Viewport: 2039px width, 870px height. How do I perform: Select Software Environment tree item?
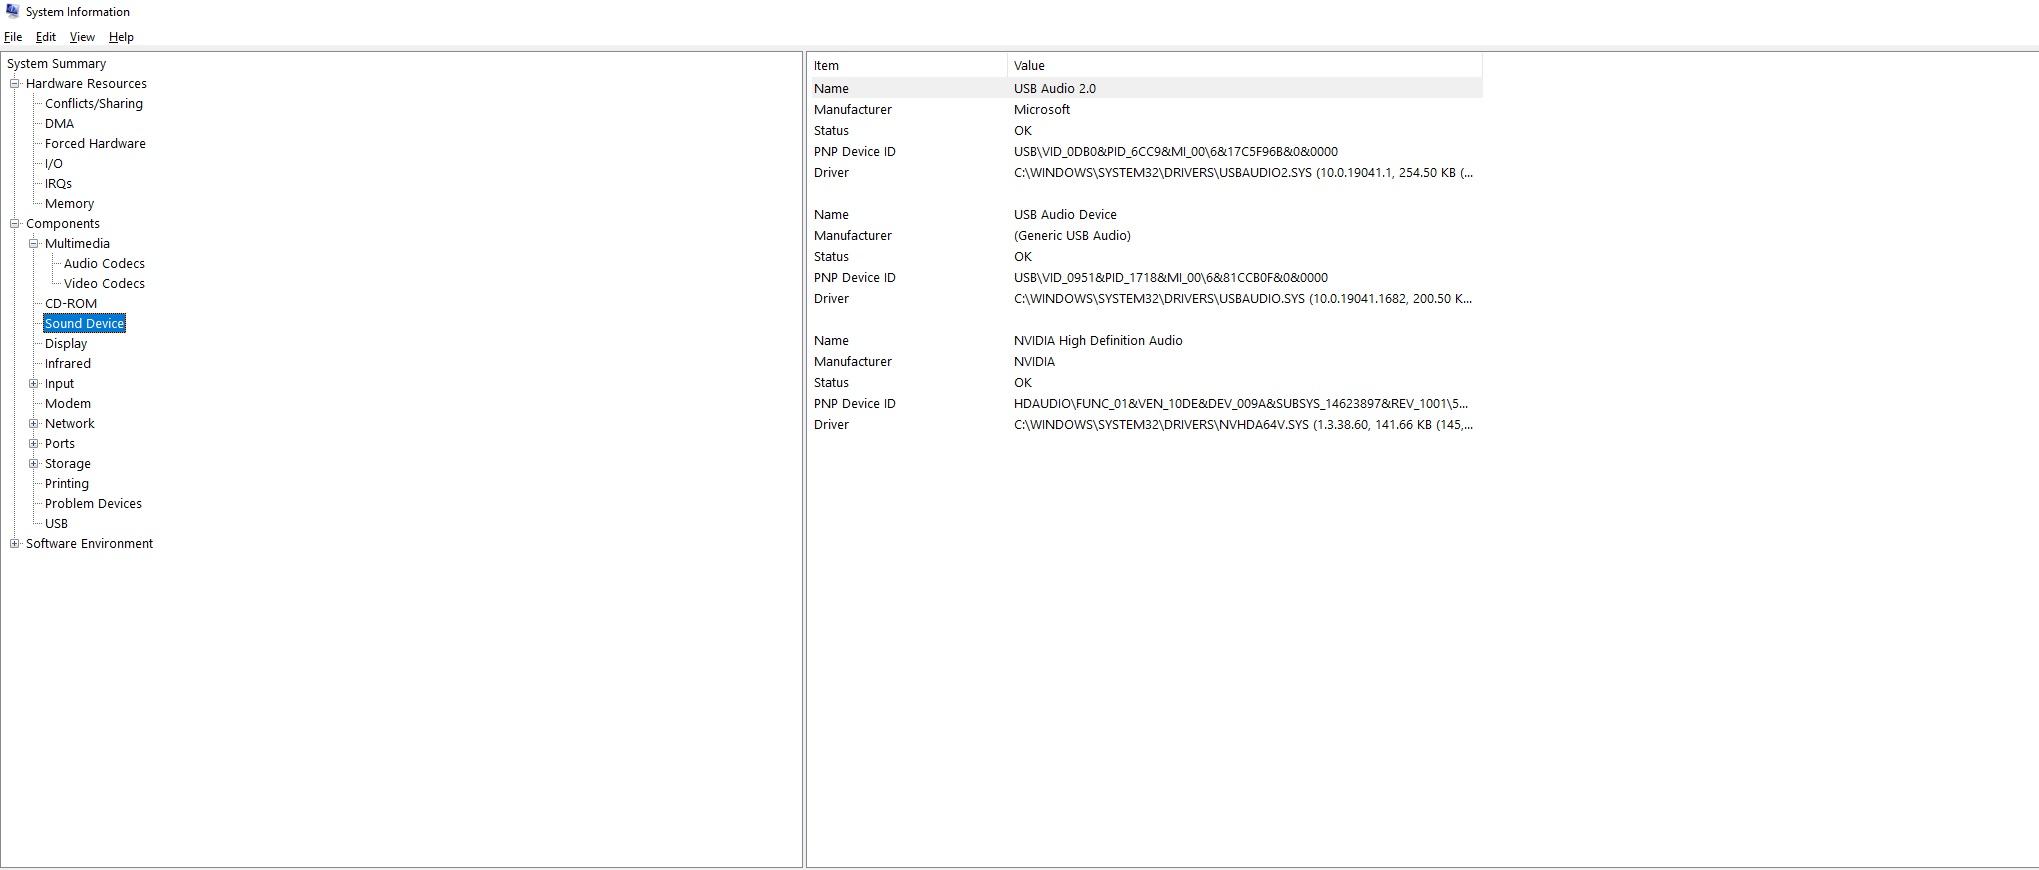point(89,544)
